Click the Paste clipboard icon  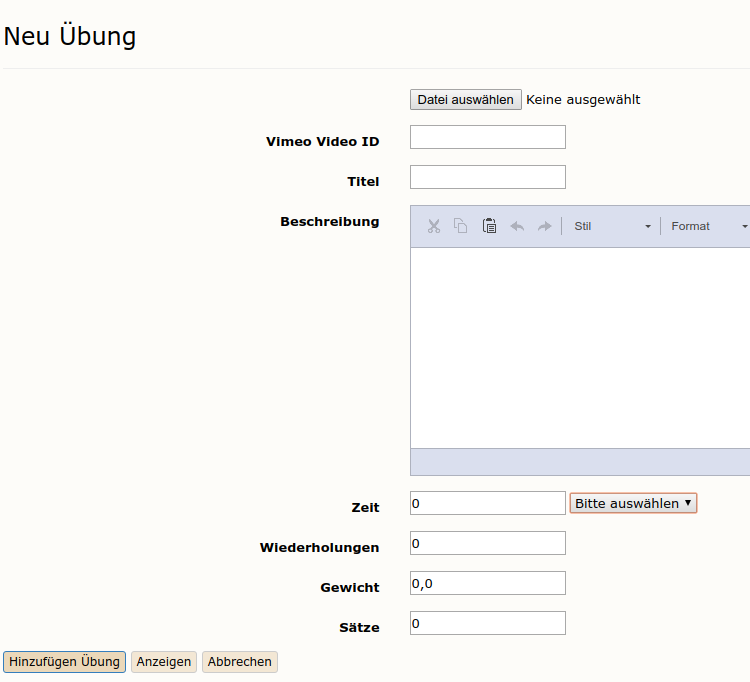489,226
